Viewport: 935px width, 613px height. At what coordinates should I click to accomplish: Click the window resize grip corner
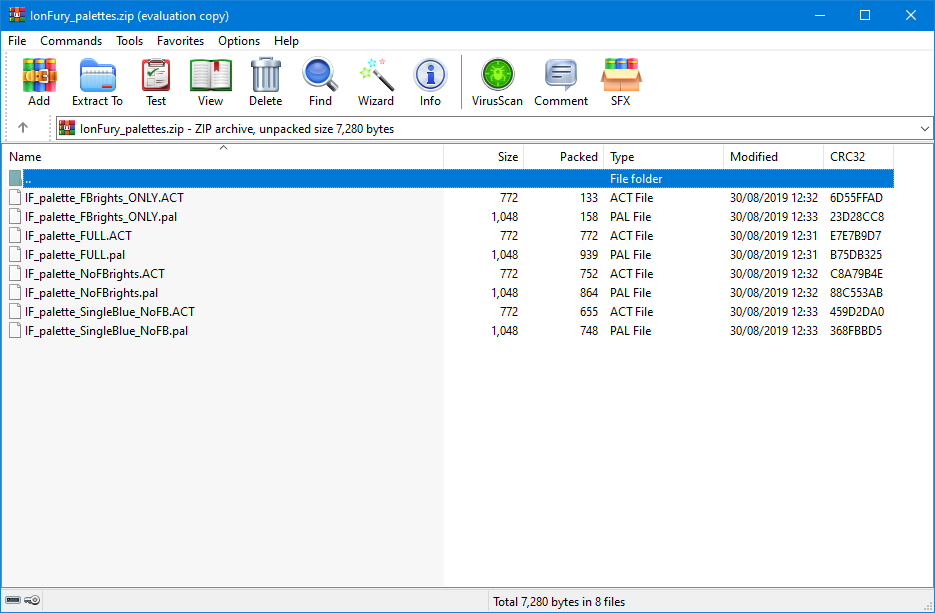coord(927,605)
